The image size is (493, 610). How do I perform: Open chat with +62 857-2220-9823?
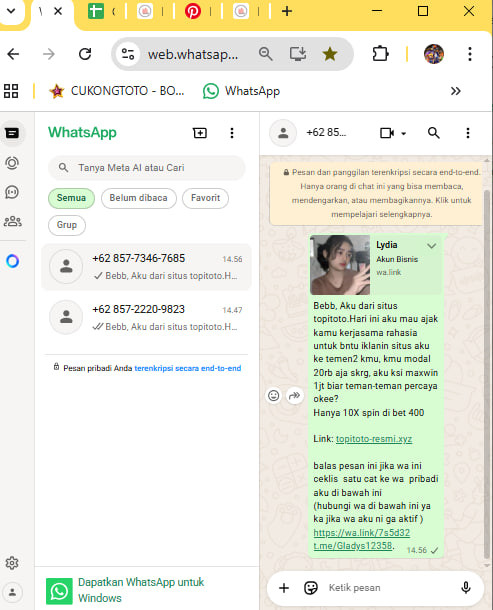click(147, 317)
